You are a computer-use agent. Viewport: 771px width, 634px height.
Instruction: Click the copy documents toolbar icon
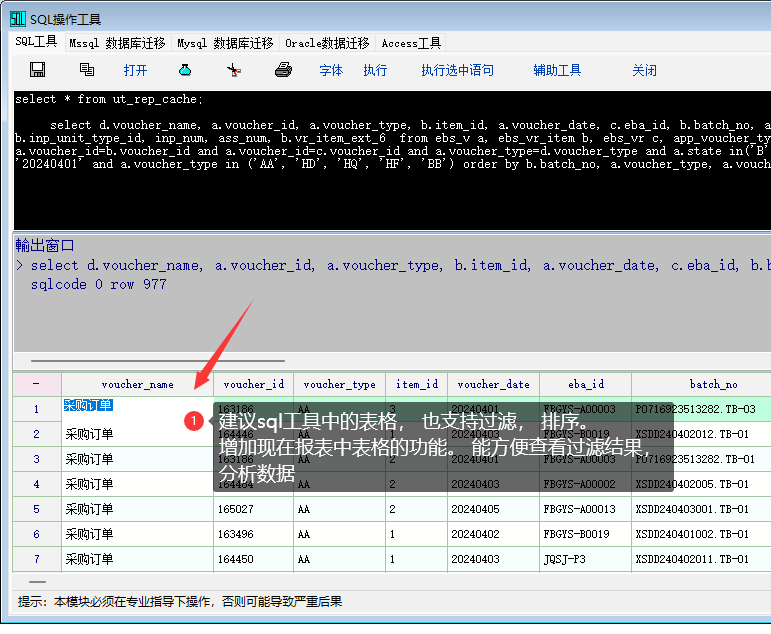point(87,70)
